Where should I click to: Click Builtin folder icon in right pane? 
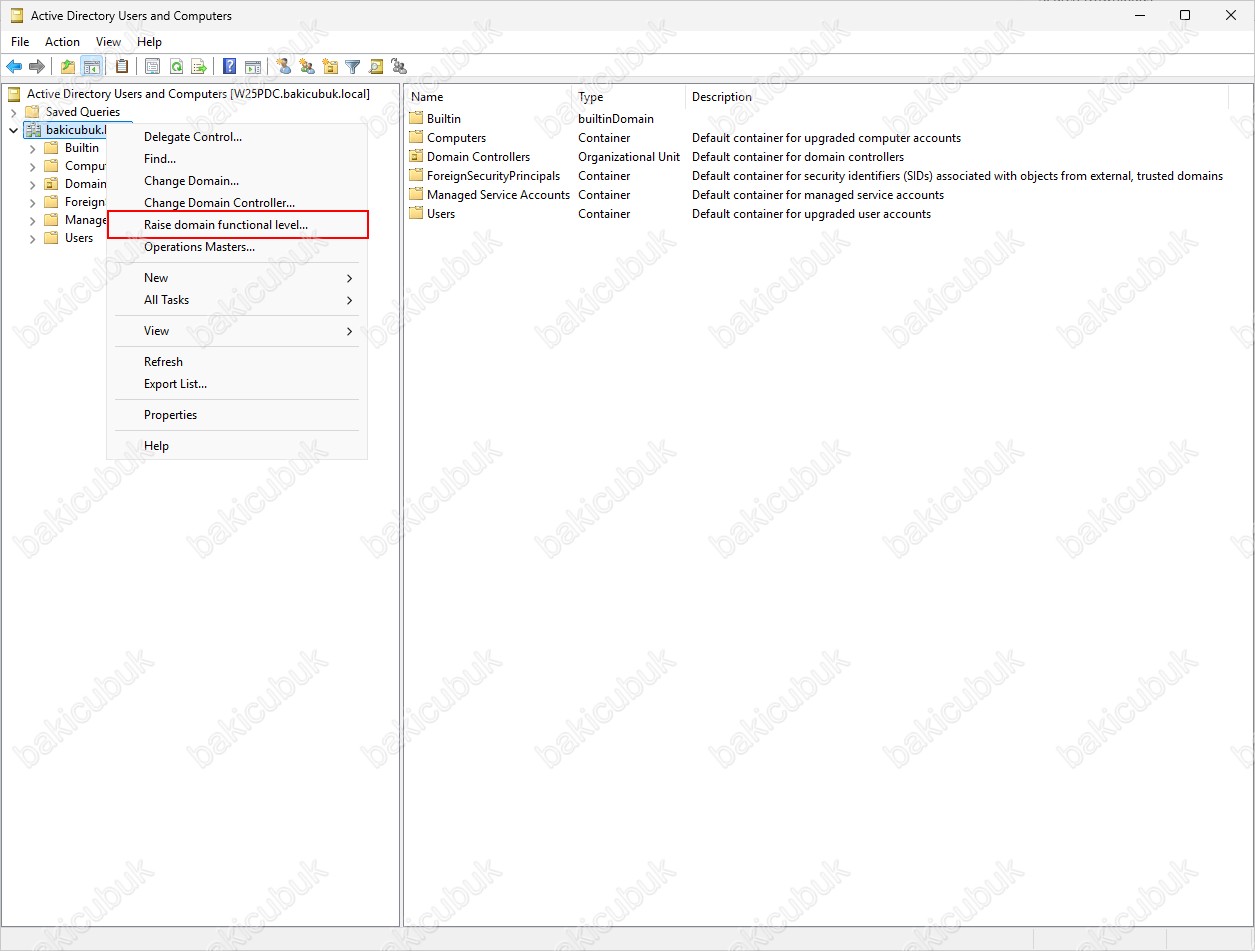417,118
